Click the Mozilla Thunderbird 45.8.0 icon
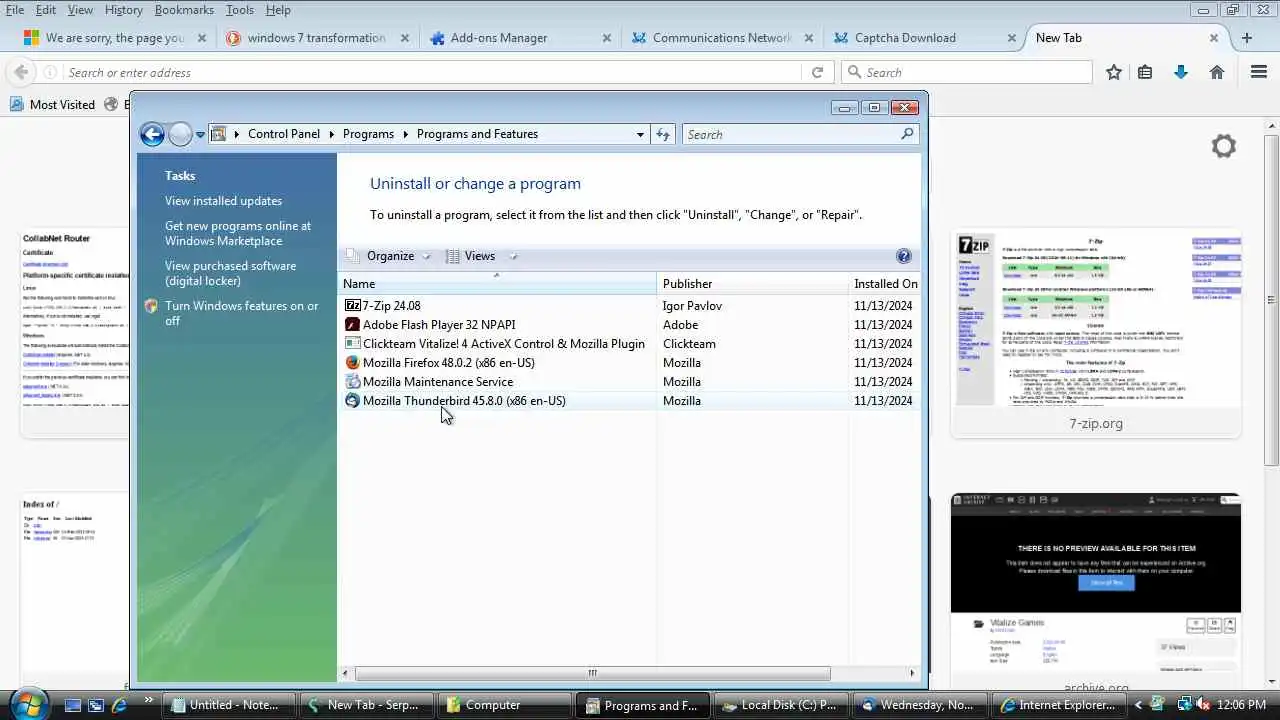 click(x=352, y=400)
